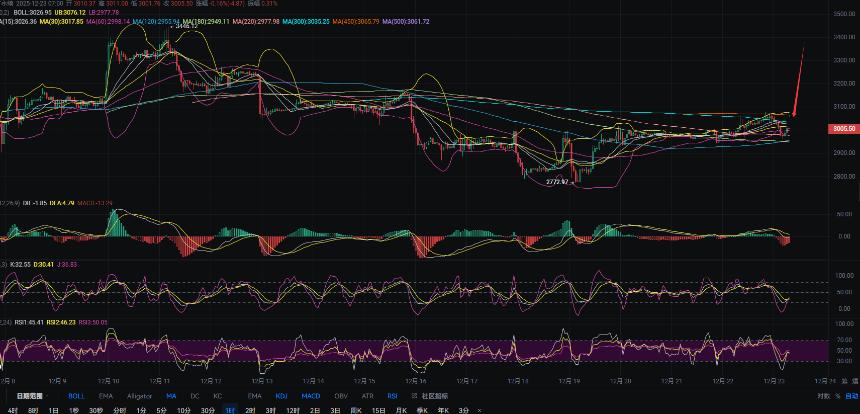Click the MA(450) orange legend label
The height and width of the screenshot is (414, 860).
[x=357, y=21]
